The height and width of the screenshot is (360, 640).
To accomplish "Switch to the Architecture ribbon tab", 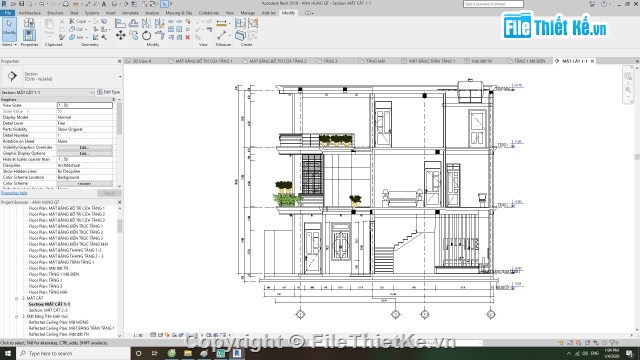I will pos(29,13).
